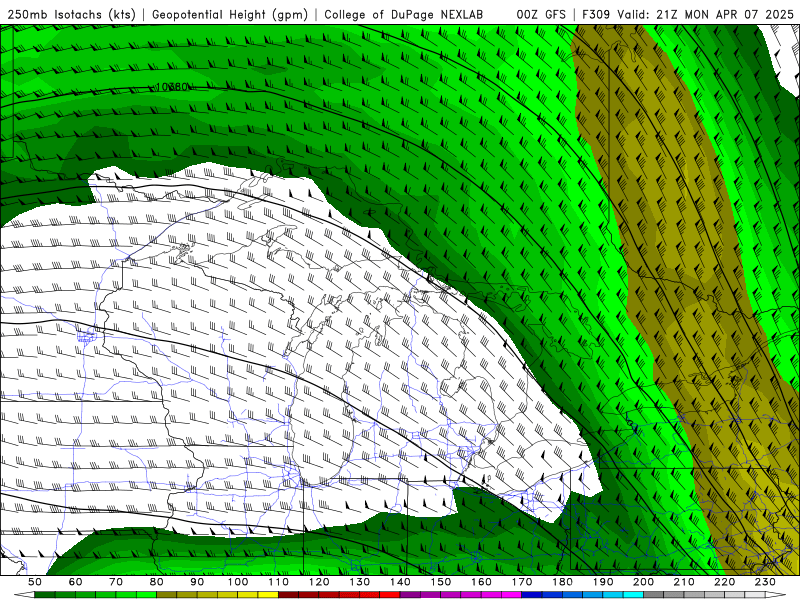800x600 pixels.
Task: Click the olive swatch just after 80
Action: click(166, 594)
